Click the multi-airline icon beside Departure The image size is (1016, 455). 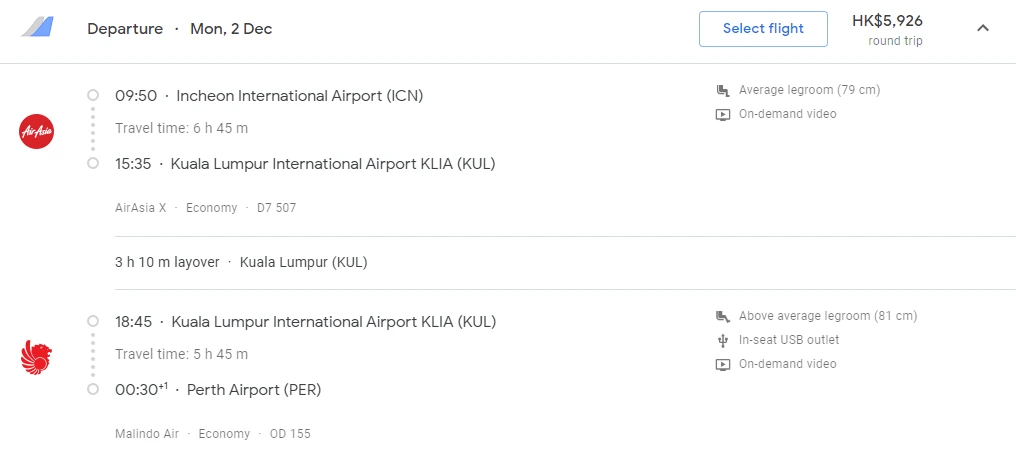(38, 28)
